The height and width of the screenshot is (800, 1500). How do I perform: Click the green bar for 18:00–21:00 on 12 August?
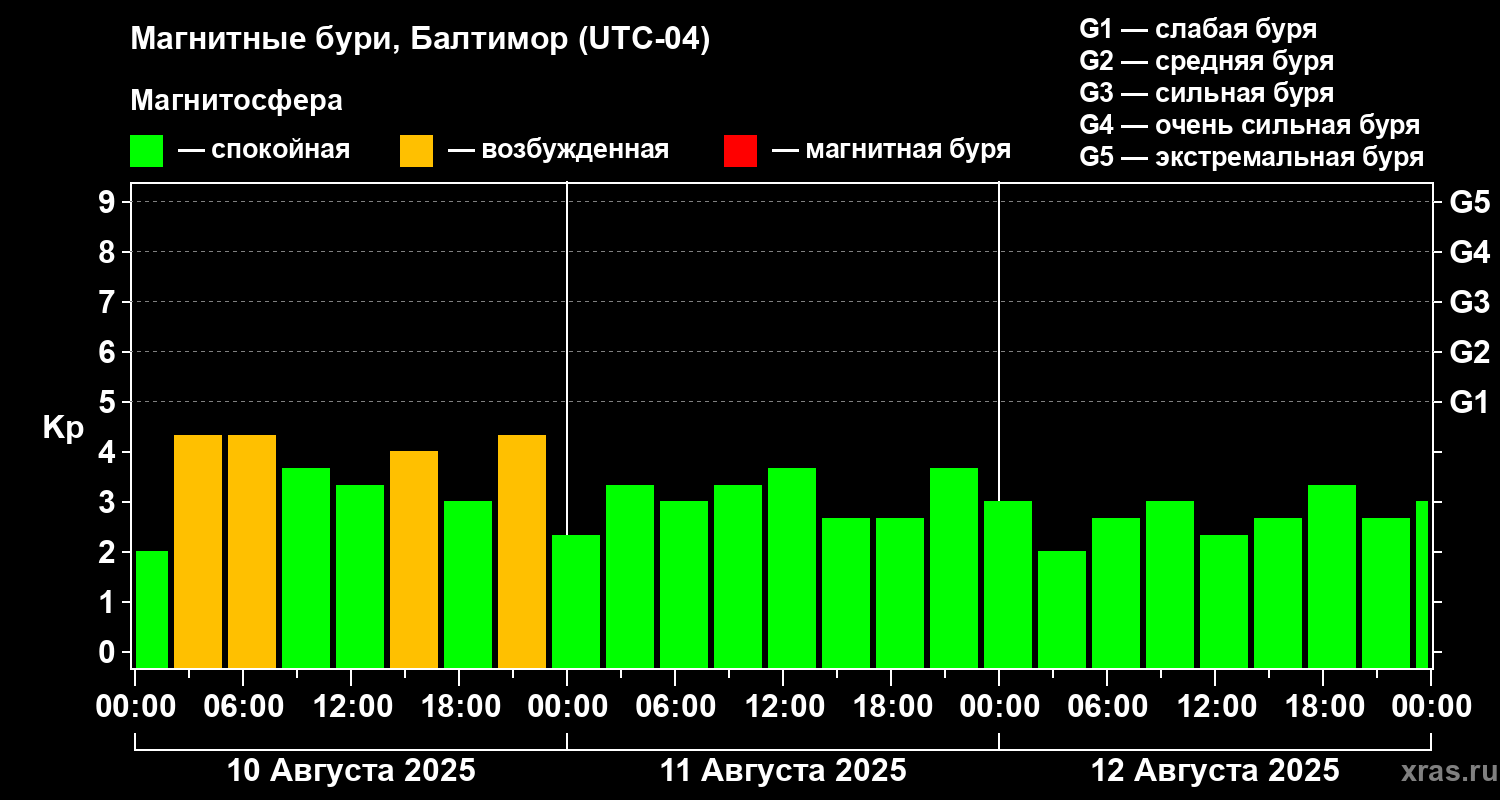point(1332,576)
